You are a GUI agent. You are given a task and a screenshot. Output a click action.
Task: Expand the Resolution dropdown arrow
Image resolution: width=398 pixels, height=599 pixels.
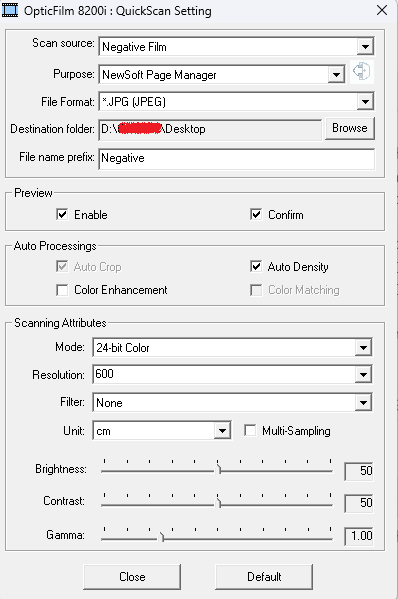click(x=363, y=375)
